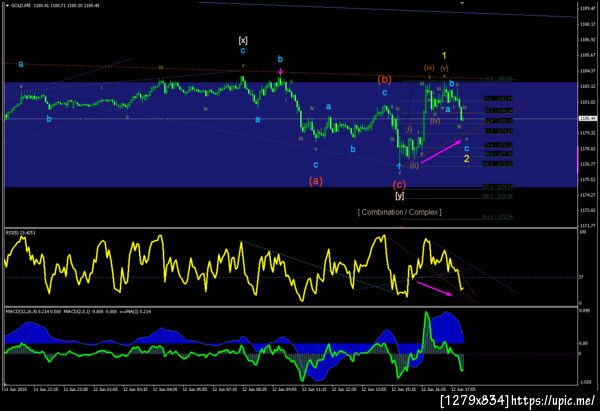600x411 pixels.
Task: Select the magenta falling arrow in RSI panel
Action: pos(435,289)
